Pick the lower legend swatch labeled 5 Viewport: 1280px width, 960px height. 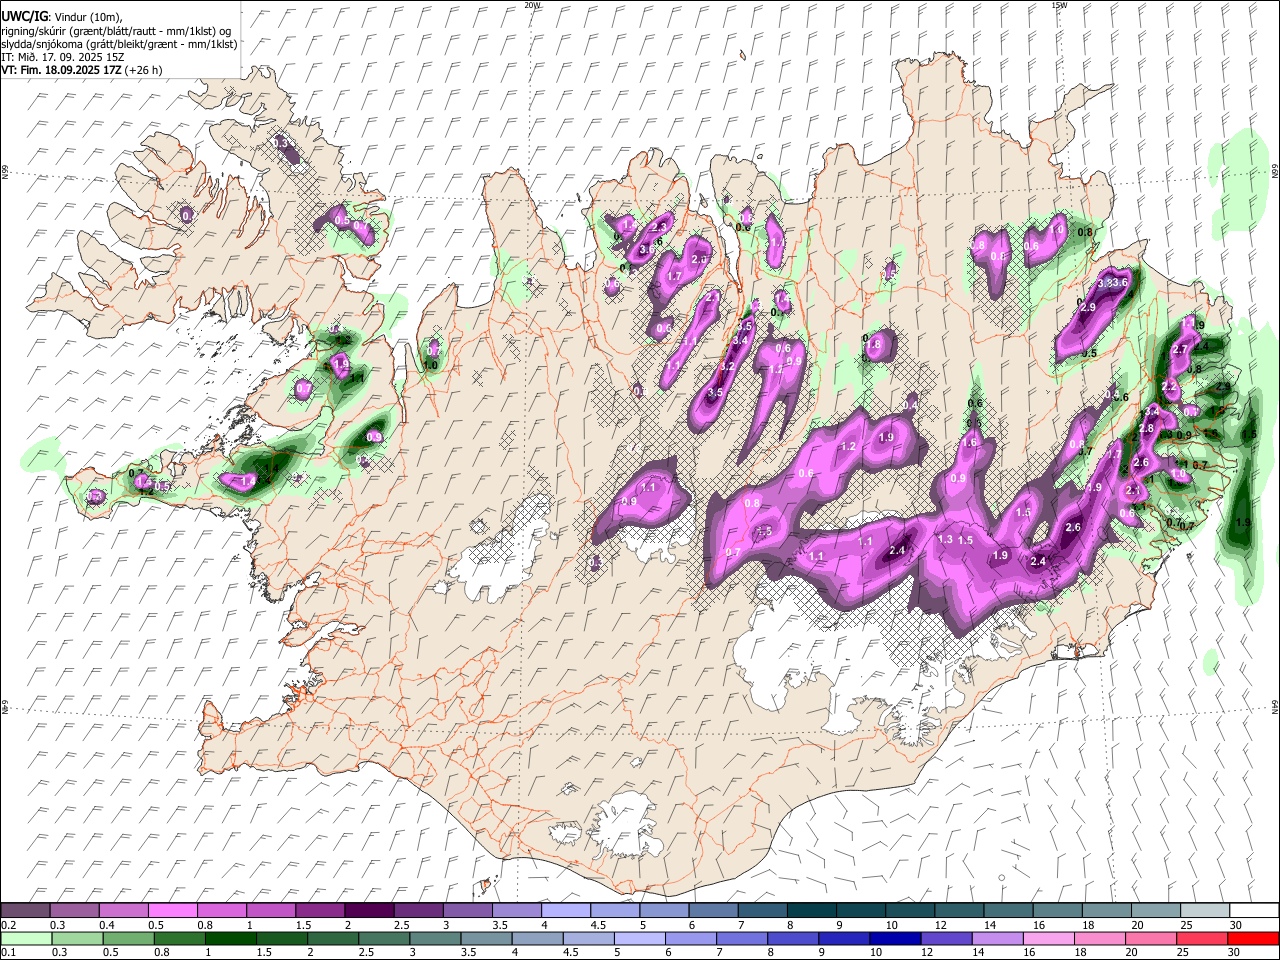coord(639,938)
